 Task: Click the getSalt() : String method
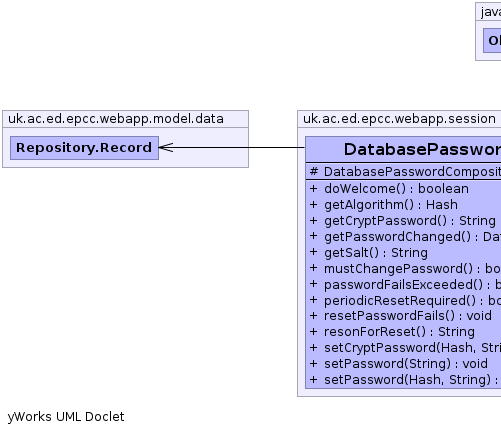click(x=368, y=253)
